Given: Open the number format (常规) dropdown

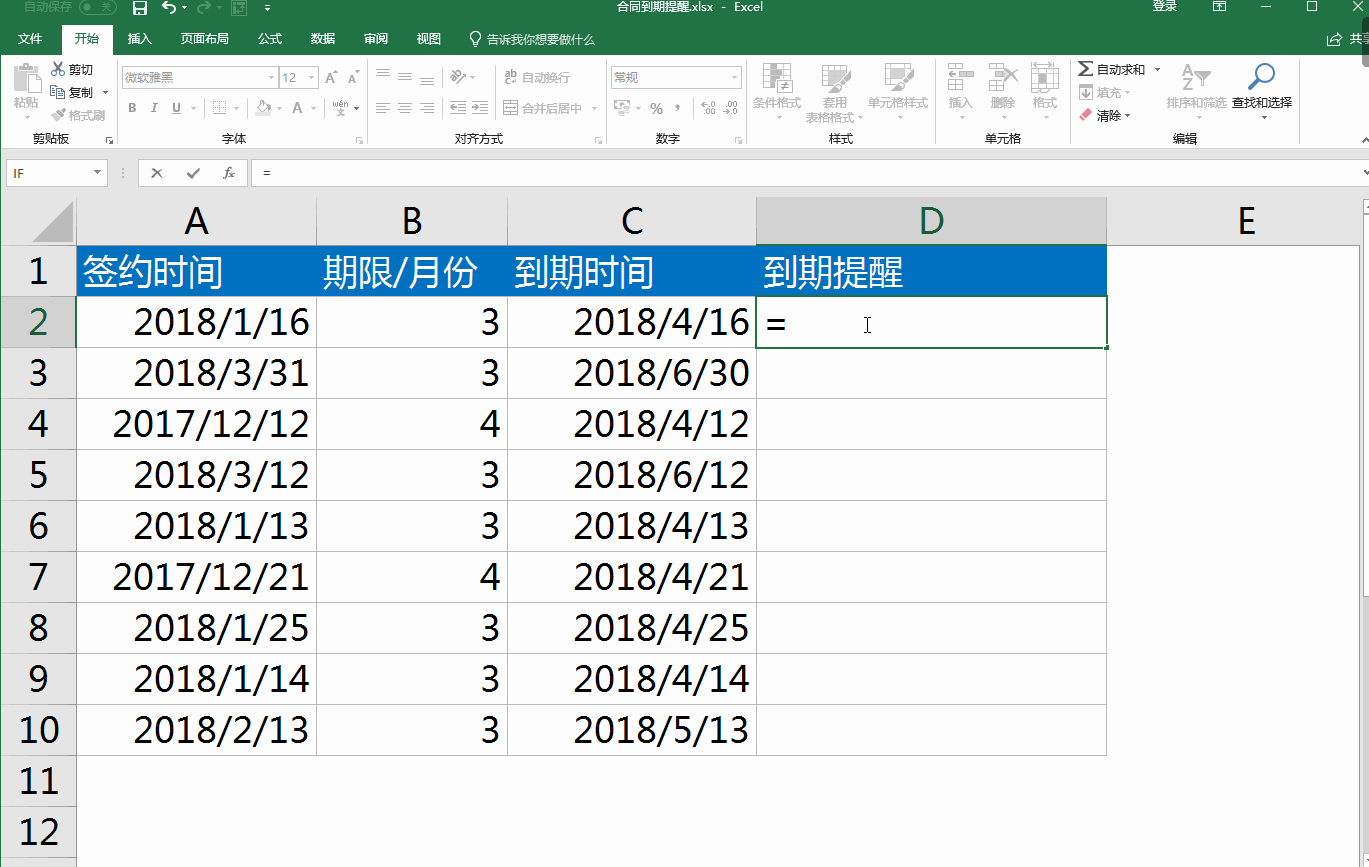Looking at the screenshot, I should coord(736,77).
